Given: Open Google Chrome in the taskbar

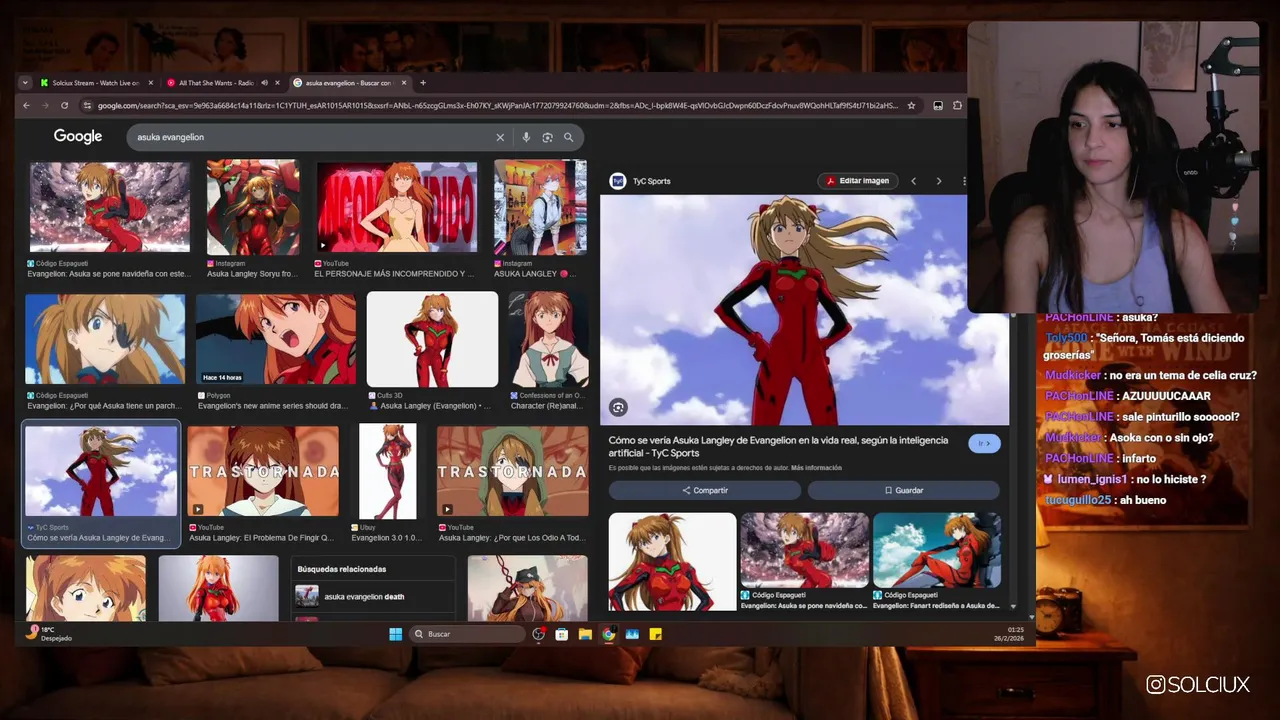Looking at the screenshot, I should point(608,634).
